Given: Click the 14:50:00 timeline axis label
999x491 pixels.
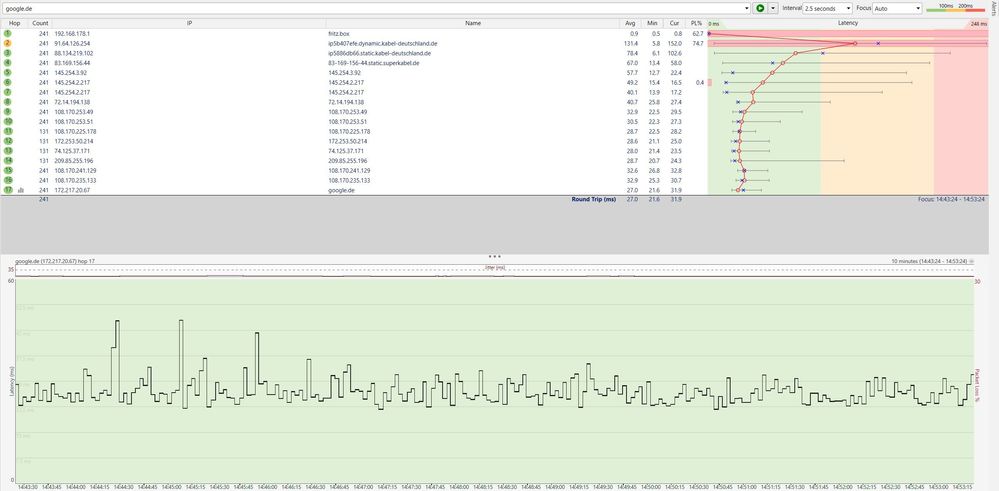Looking at the screenshot, I should tap(650, 487).
